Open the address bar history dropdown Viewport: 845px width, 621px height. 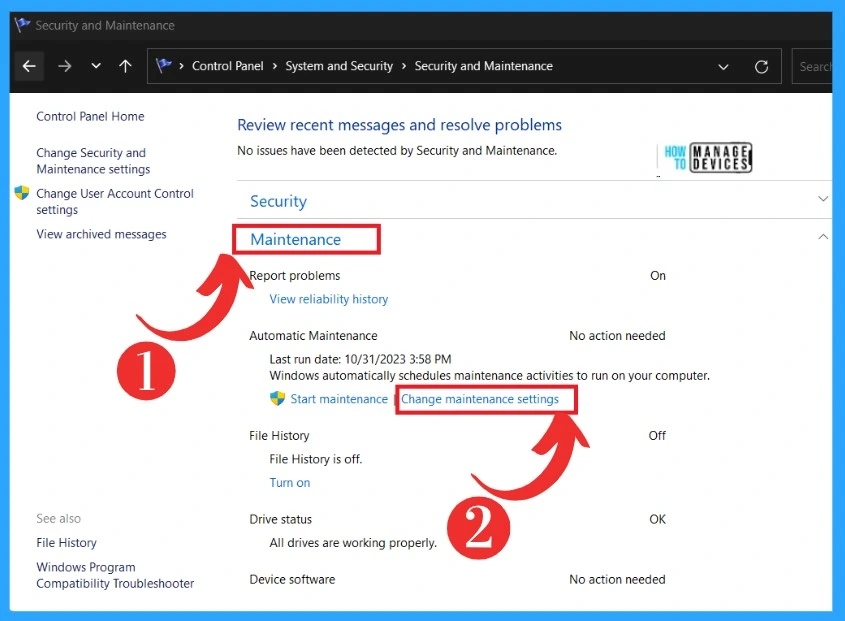tap(723, 67)
